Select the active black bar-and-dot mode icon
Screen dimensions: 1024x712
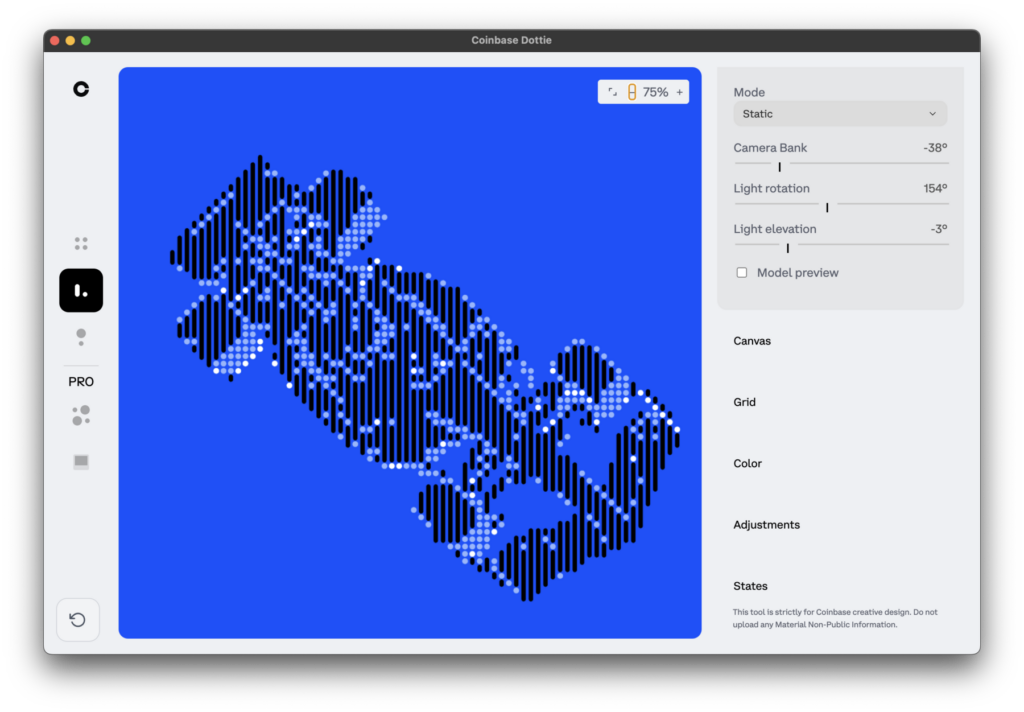click(x=81, y=290)
